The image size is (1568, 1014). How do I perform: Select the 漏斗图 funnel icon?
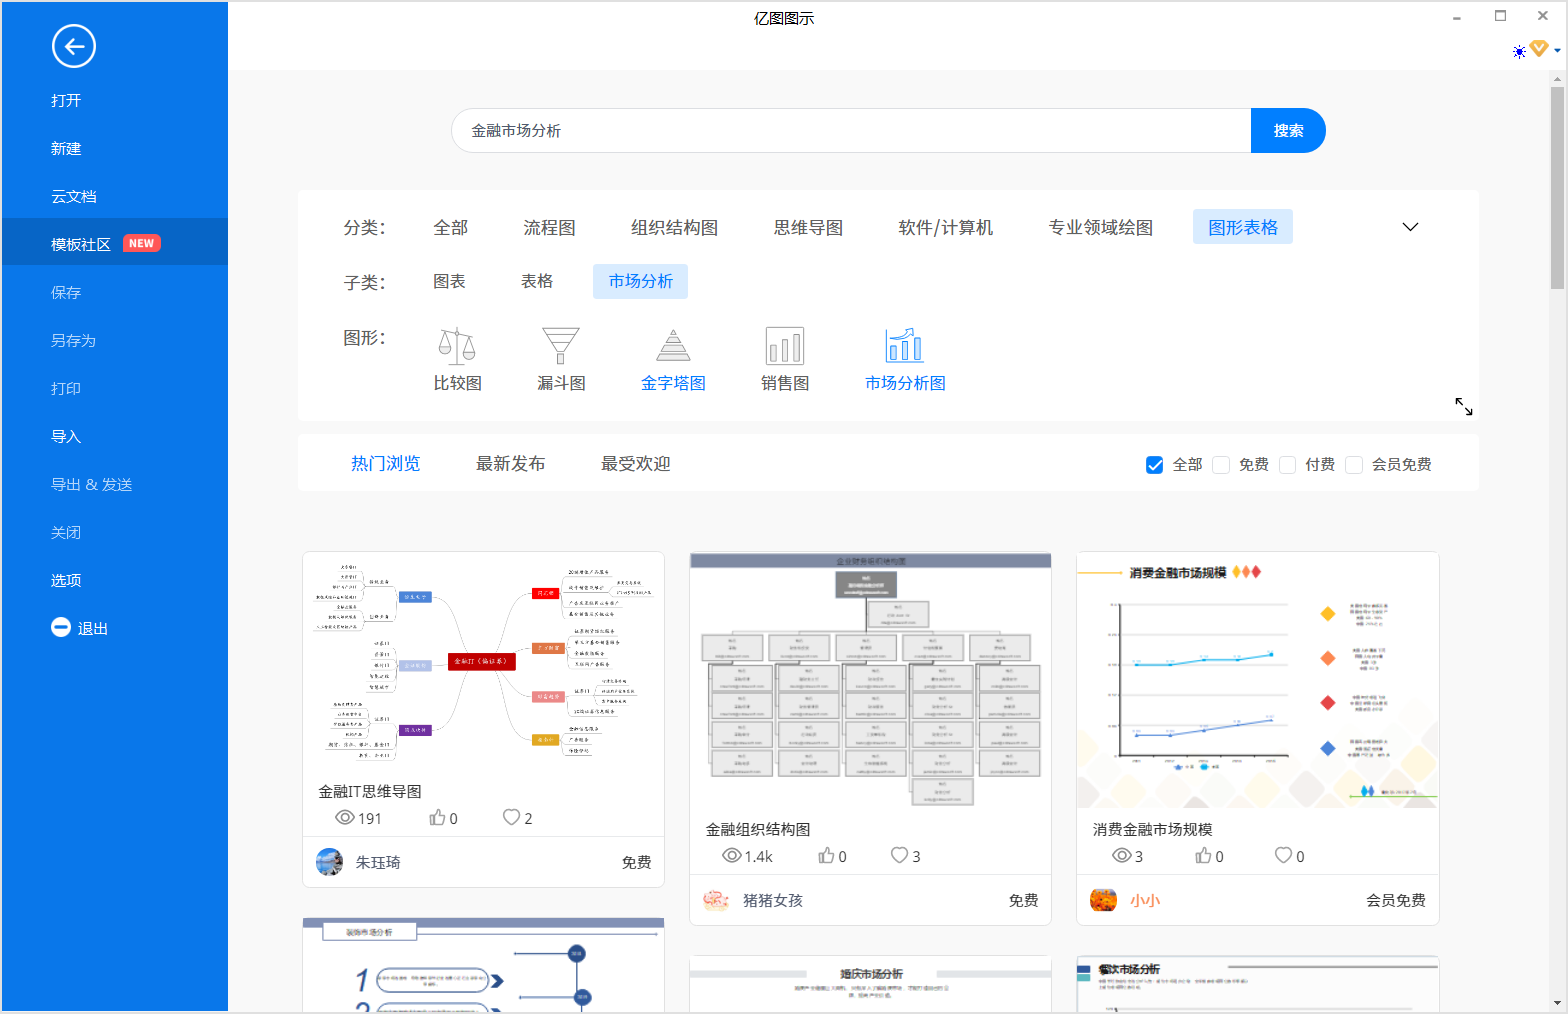[x=560, y=346]
